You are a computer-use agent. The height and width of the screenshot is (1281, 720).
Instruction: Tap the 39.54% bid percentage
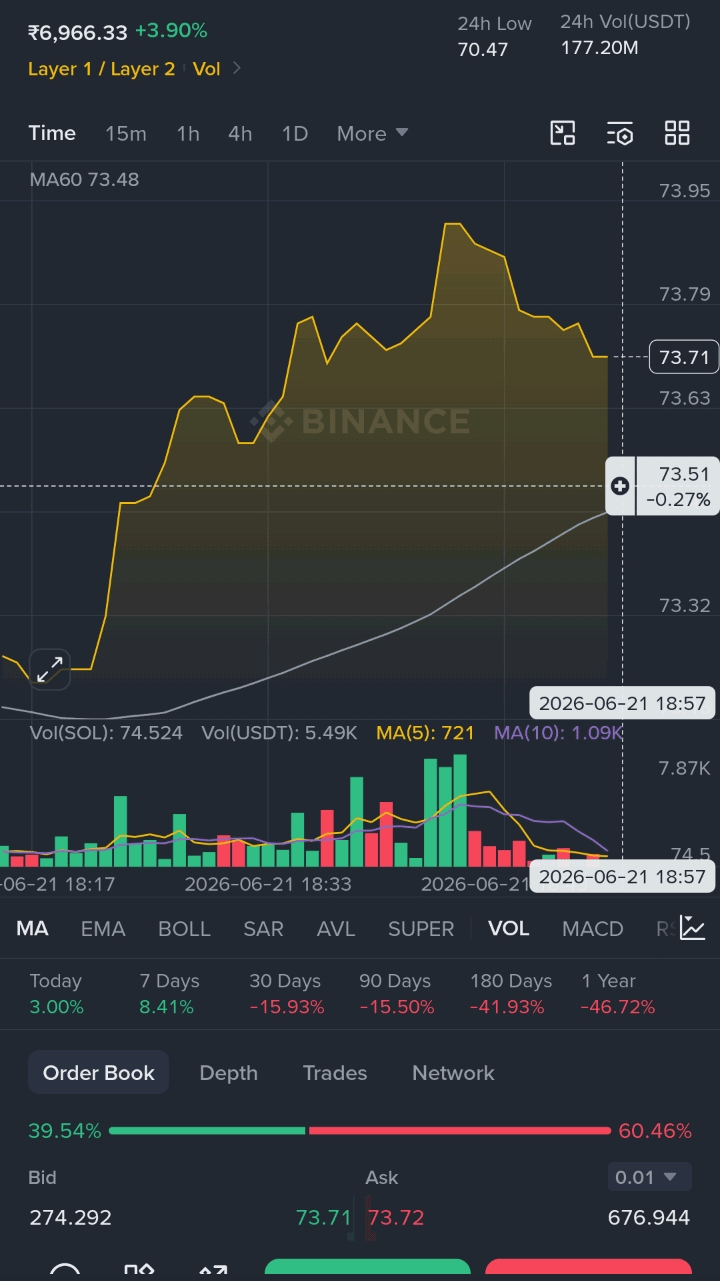(65, 1131)
